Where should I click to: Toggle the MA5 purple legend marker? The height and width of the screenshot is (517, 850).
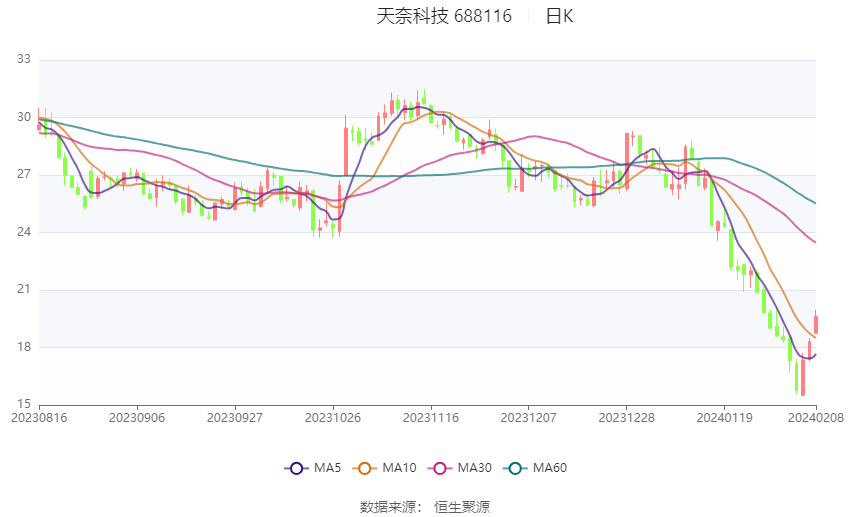295,467
